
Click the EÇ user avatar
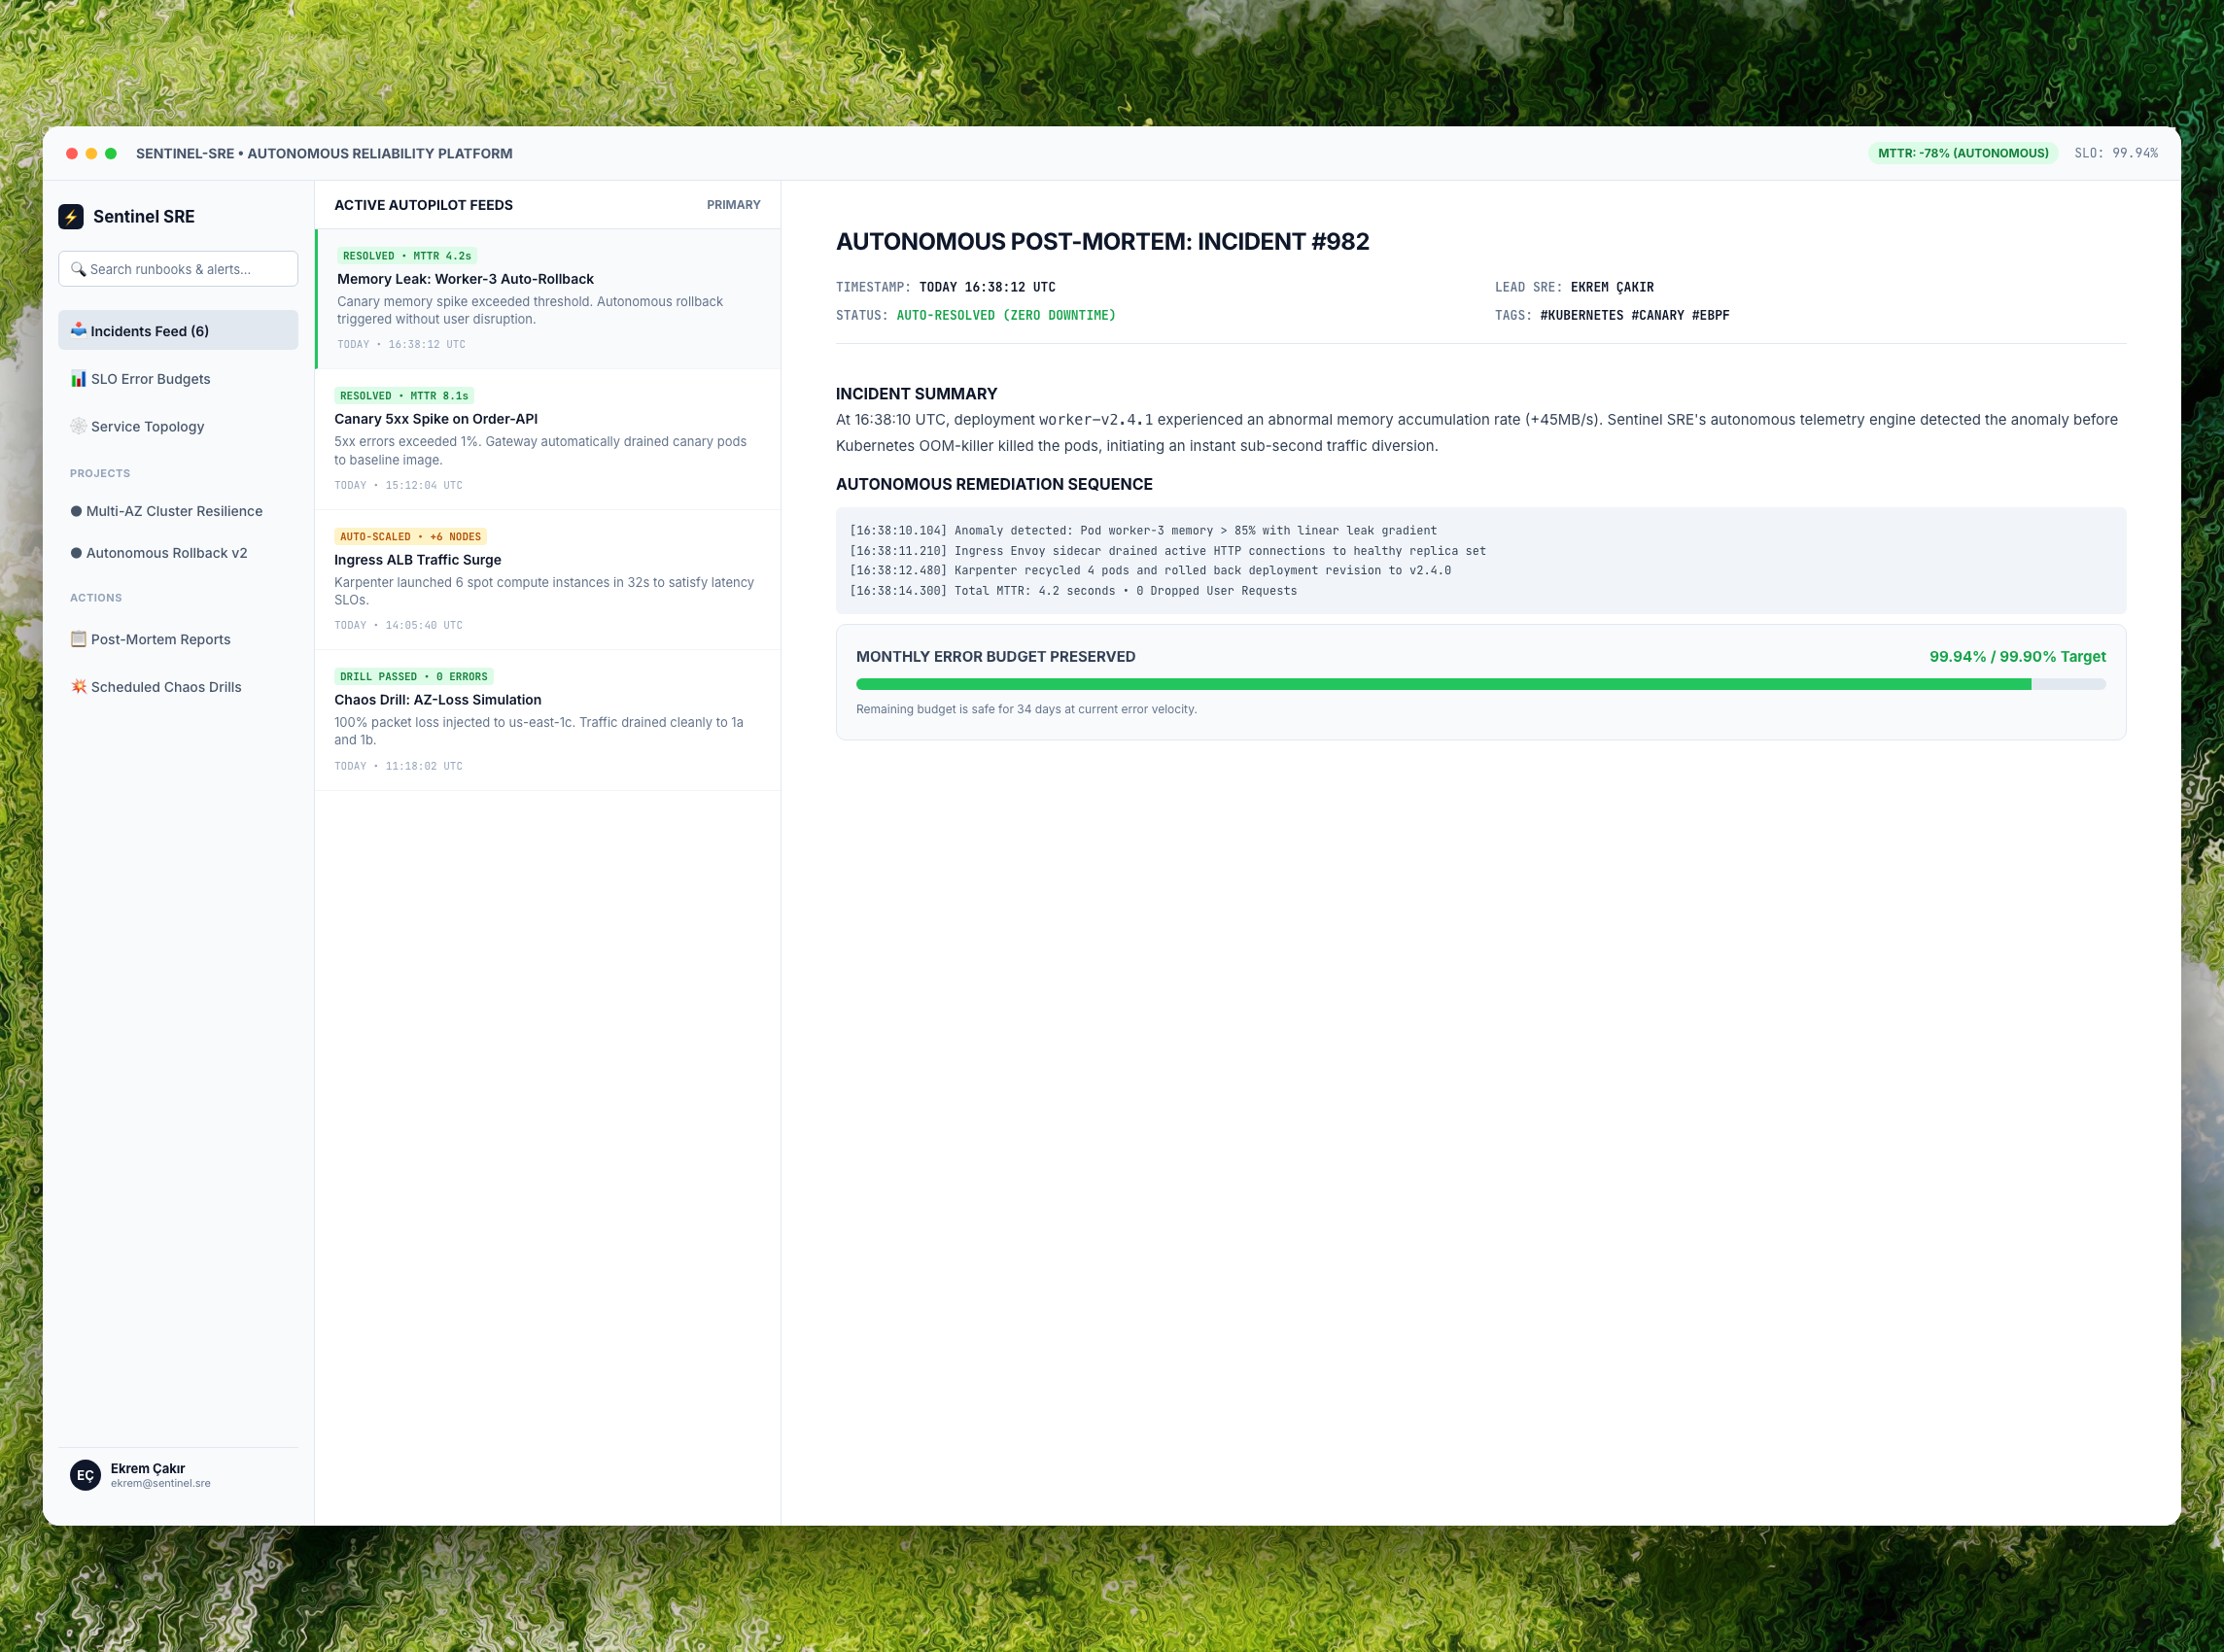[x=85, y=1475]
